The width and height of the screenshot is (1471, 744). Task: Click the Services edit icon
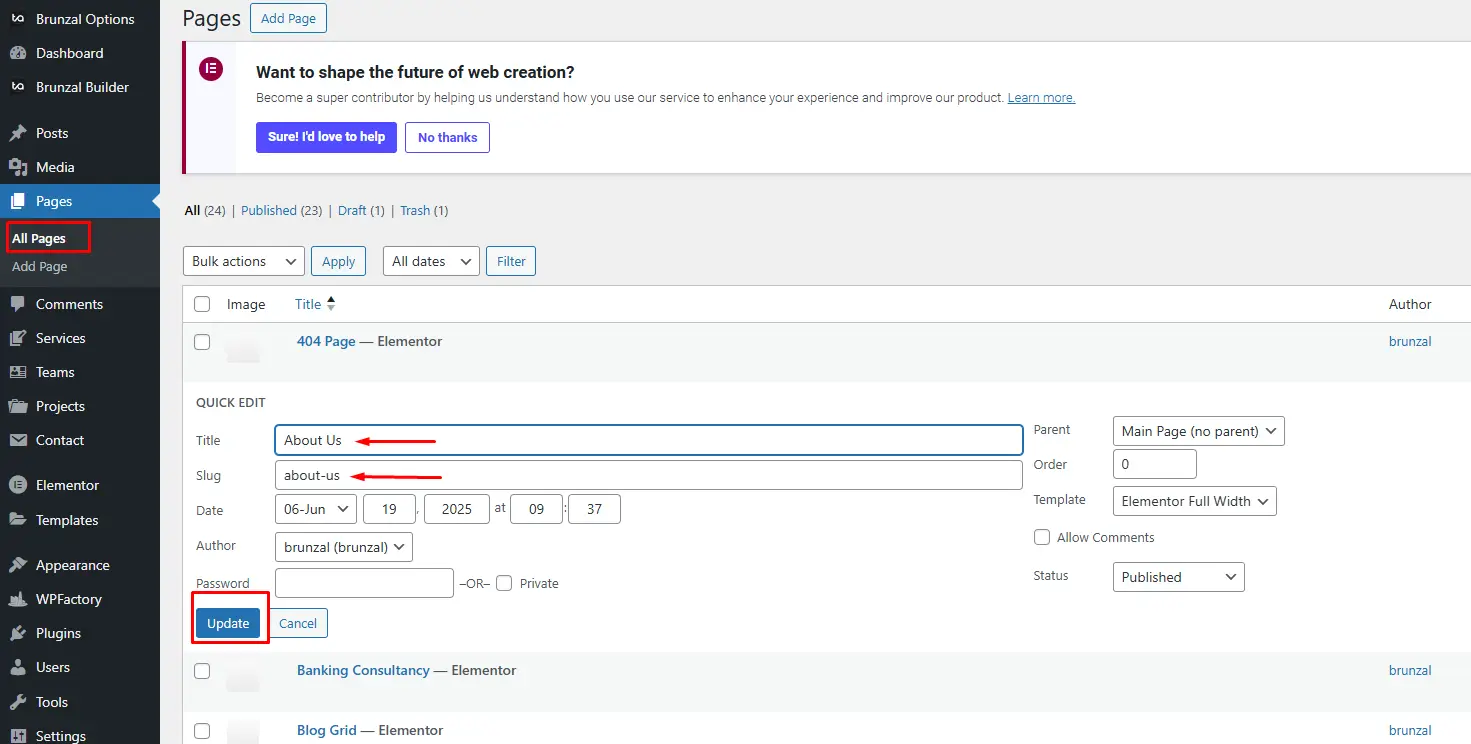point(17,338)
